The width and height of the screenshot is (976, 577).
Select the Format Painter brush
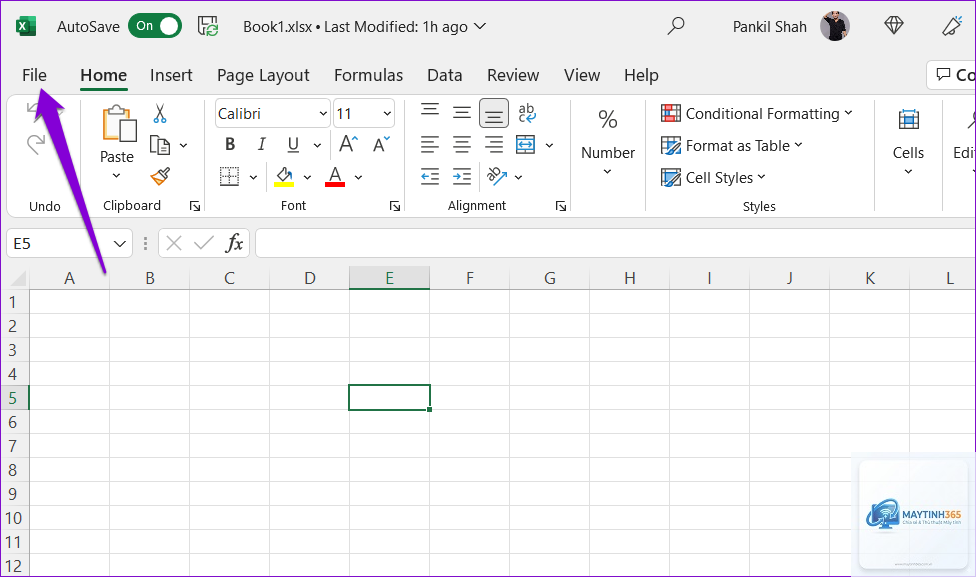pyautogui.click(x=161, y=176)
